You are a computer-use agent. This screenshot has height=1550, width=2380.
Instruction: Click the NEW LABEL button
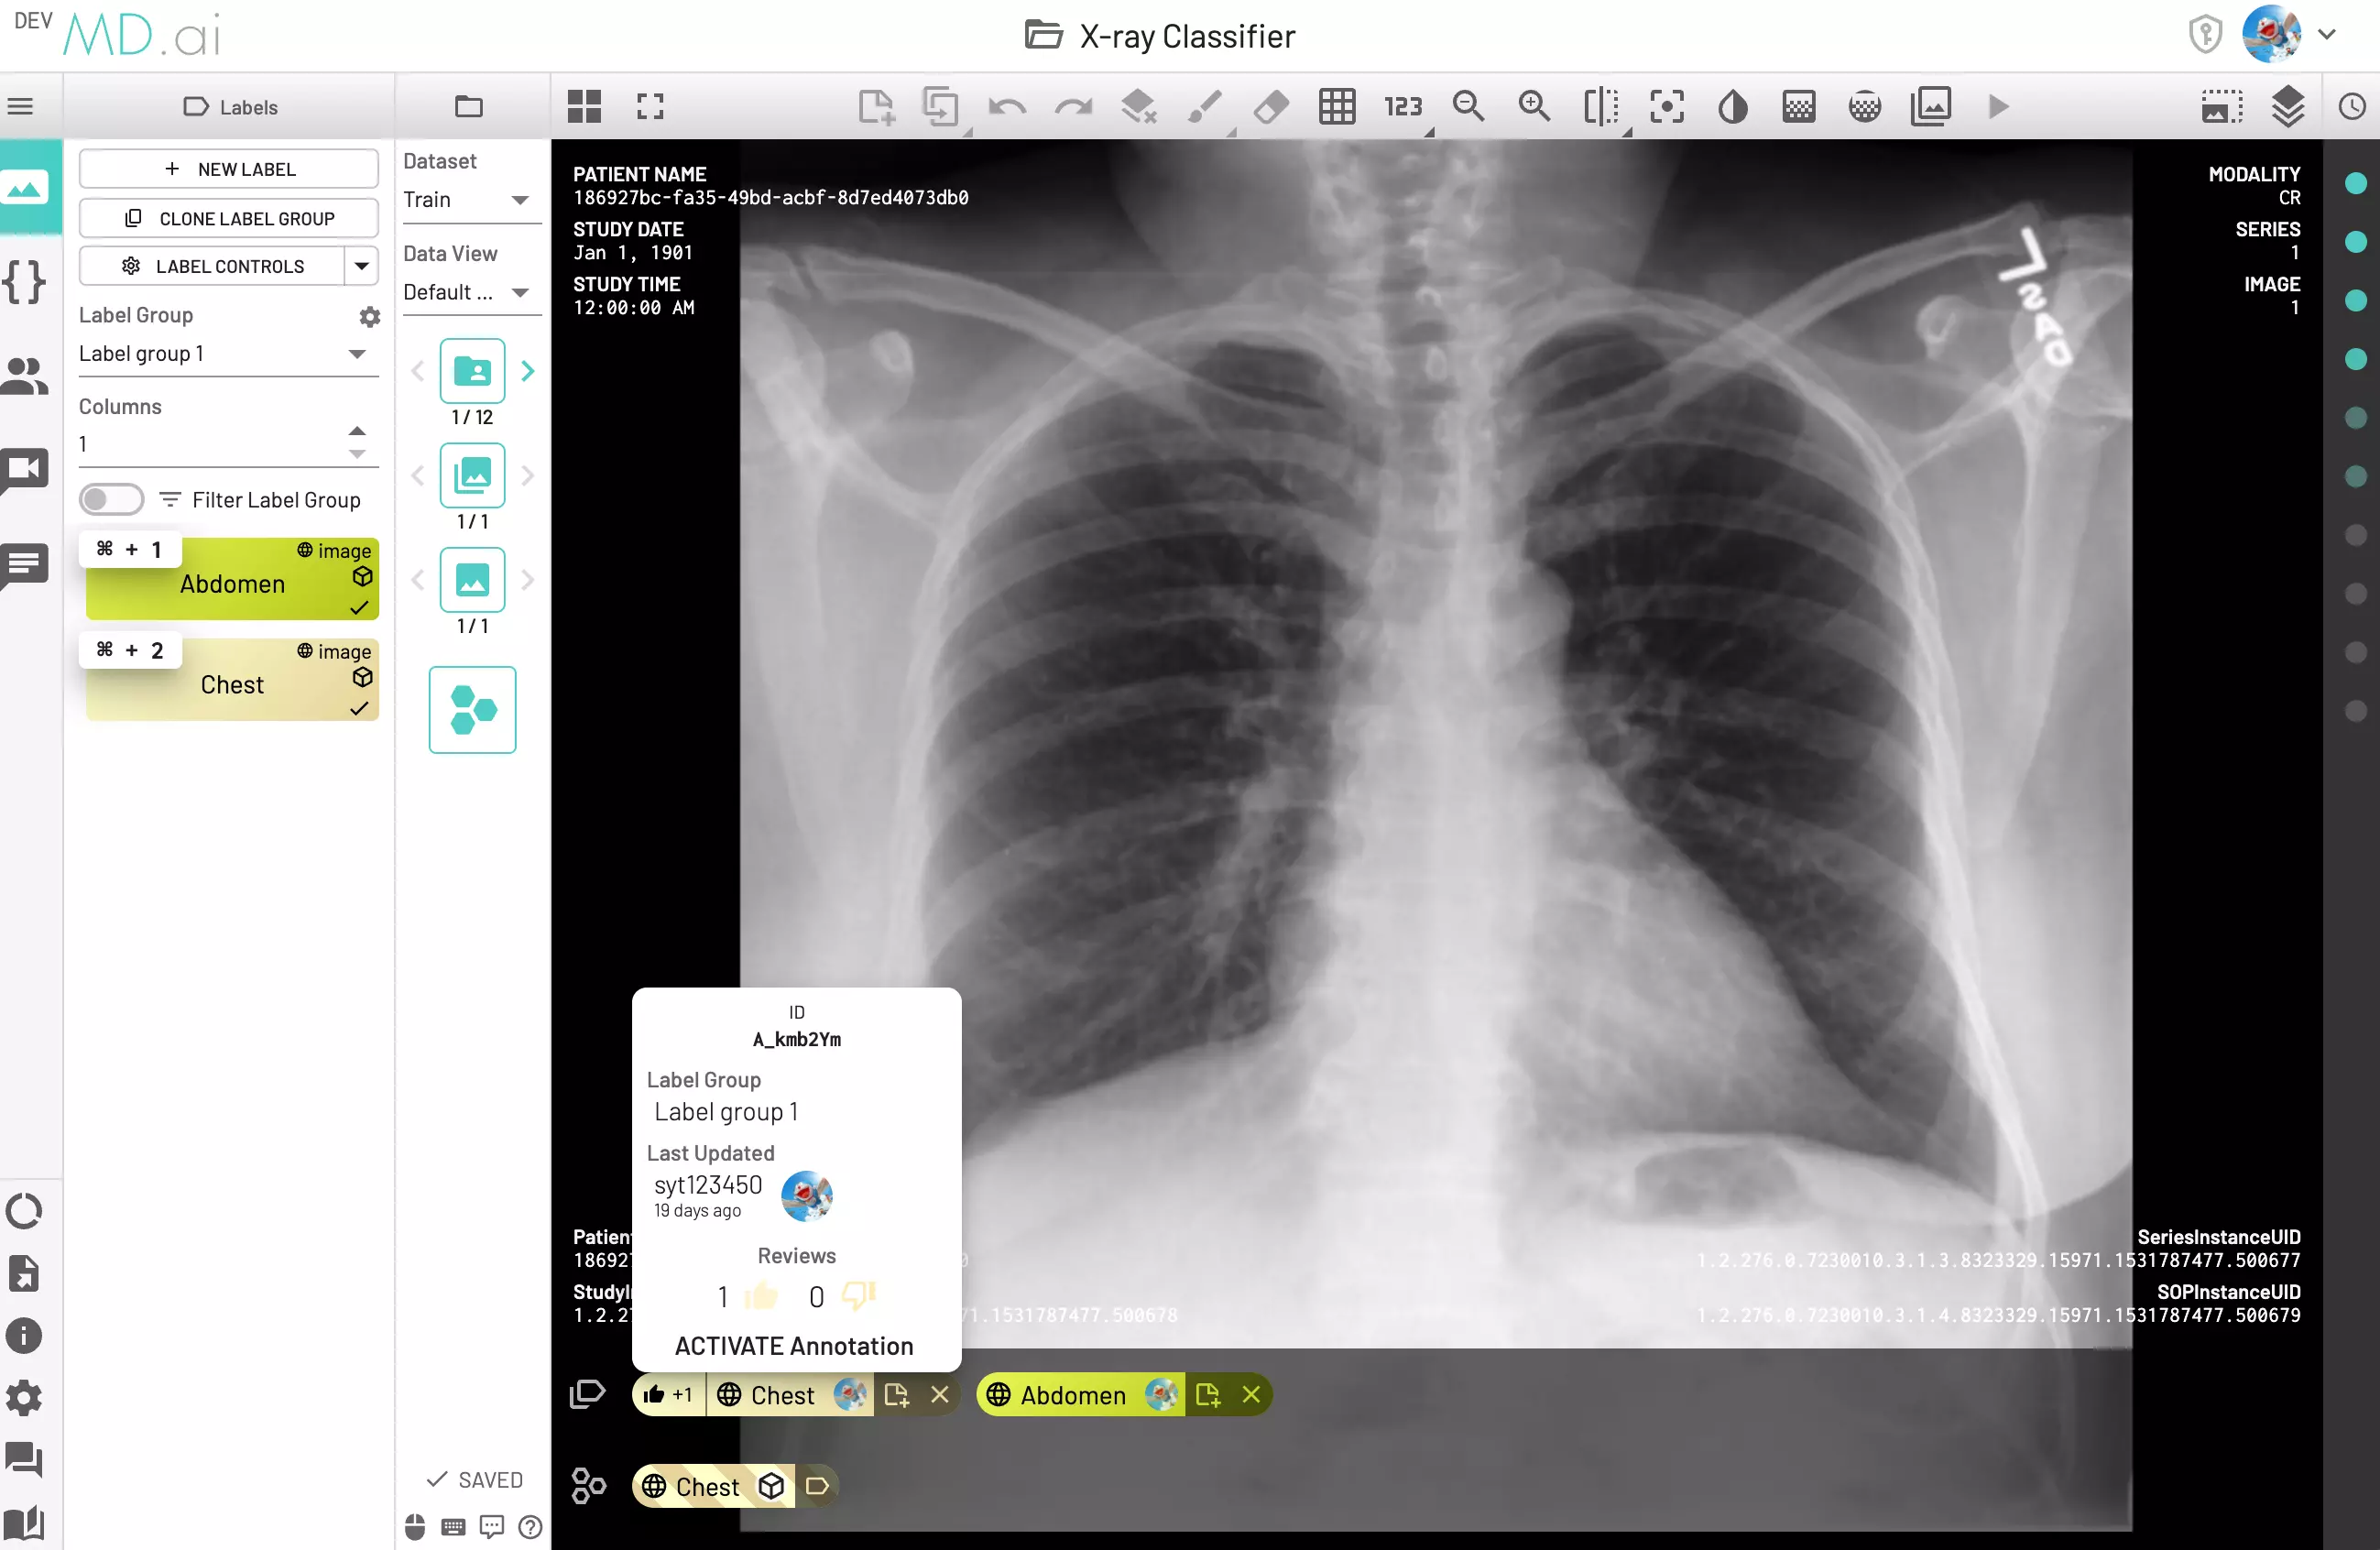229,169
